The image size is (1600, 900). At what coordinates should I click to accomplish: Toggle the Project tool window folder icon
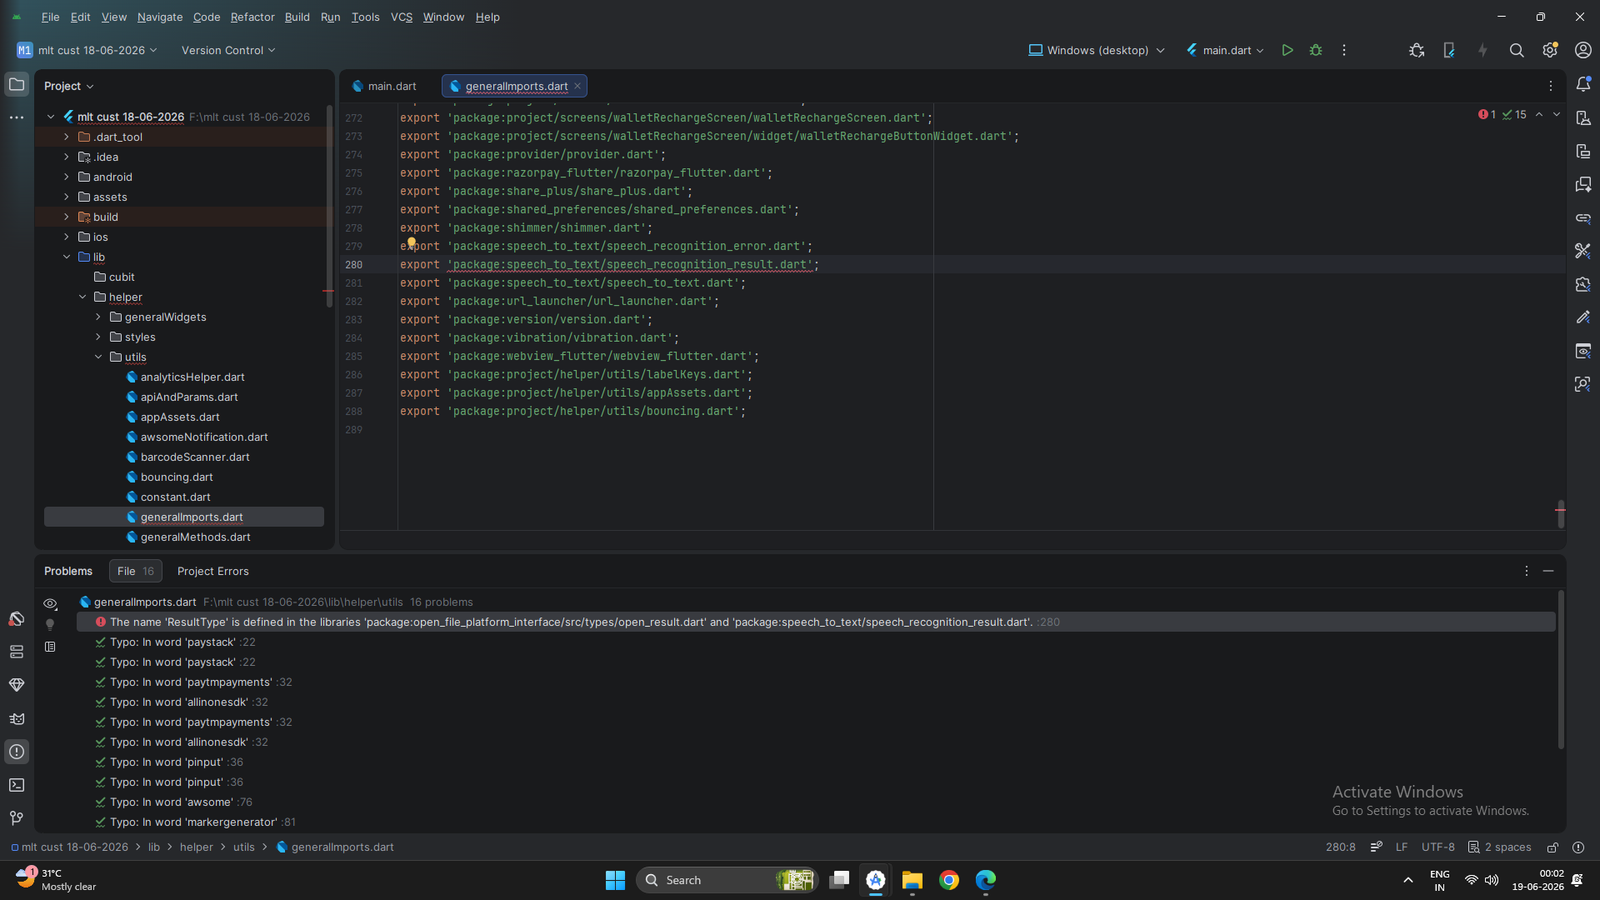tap(17, 85)
